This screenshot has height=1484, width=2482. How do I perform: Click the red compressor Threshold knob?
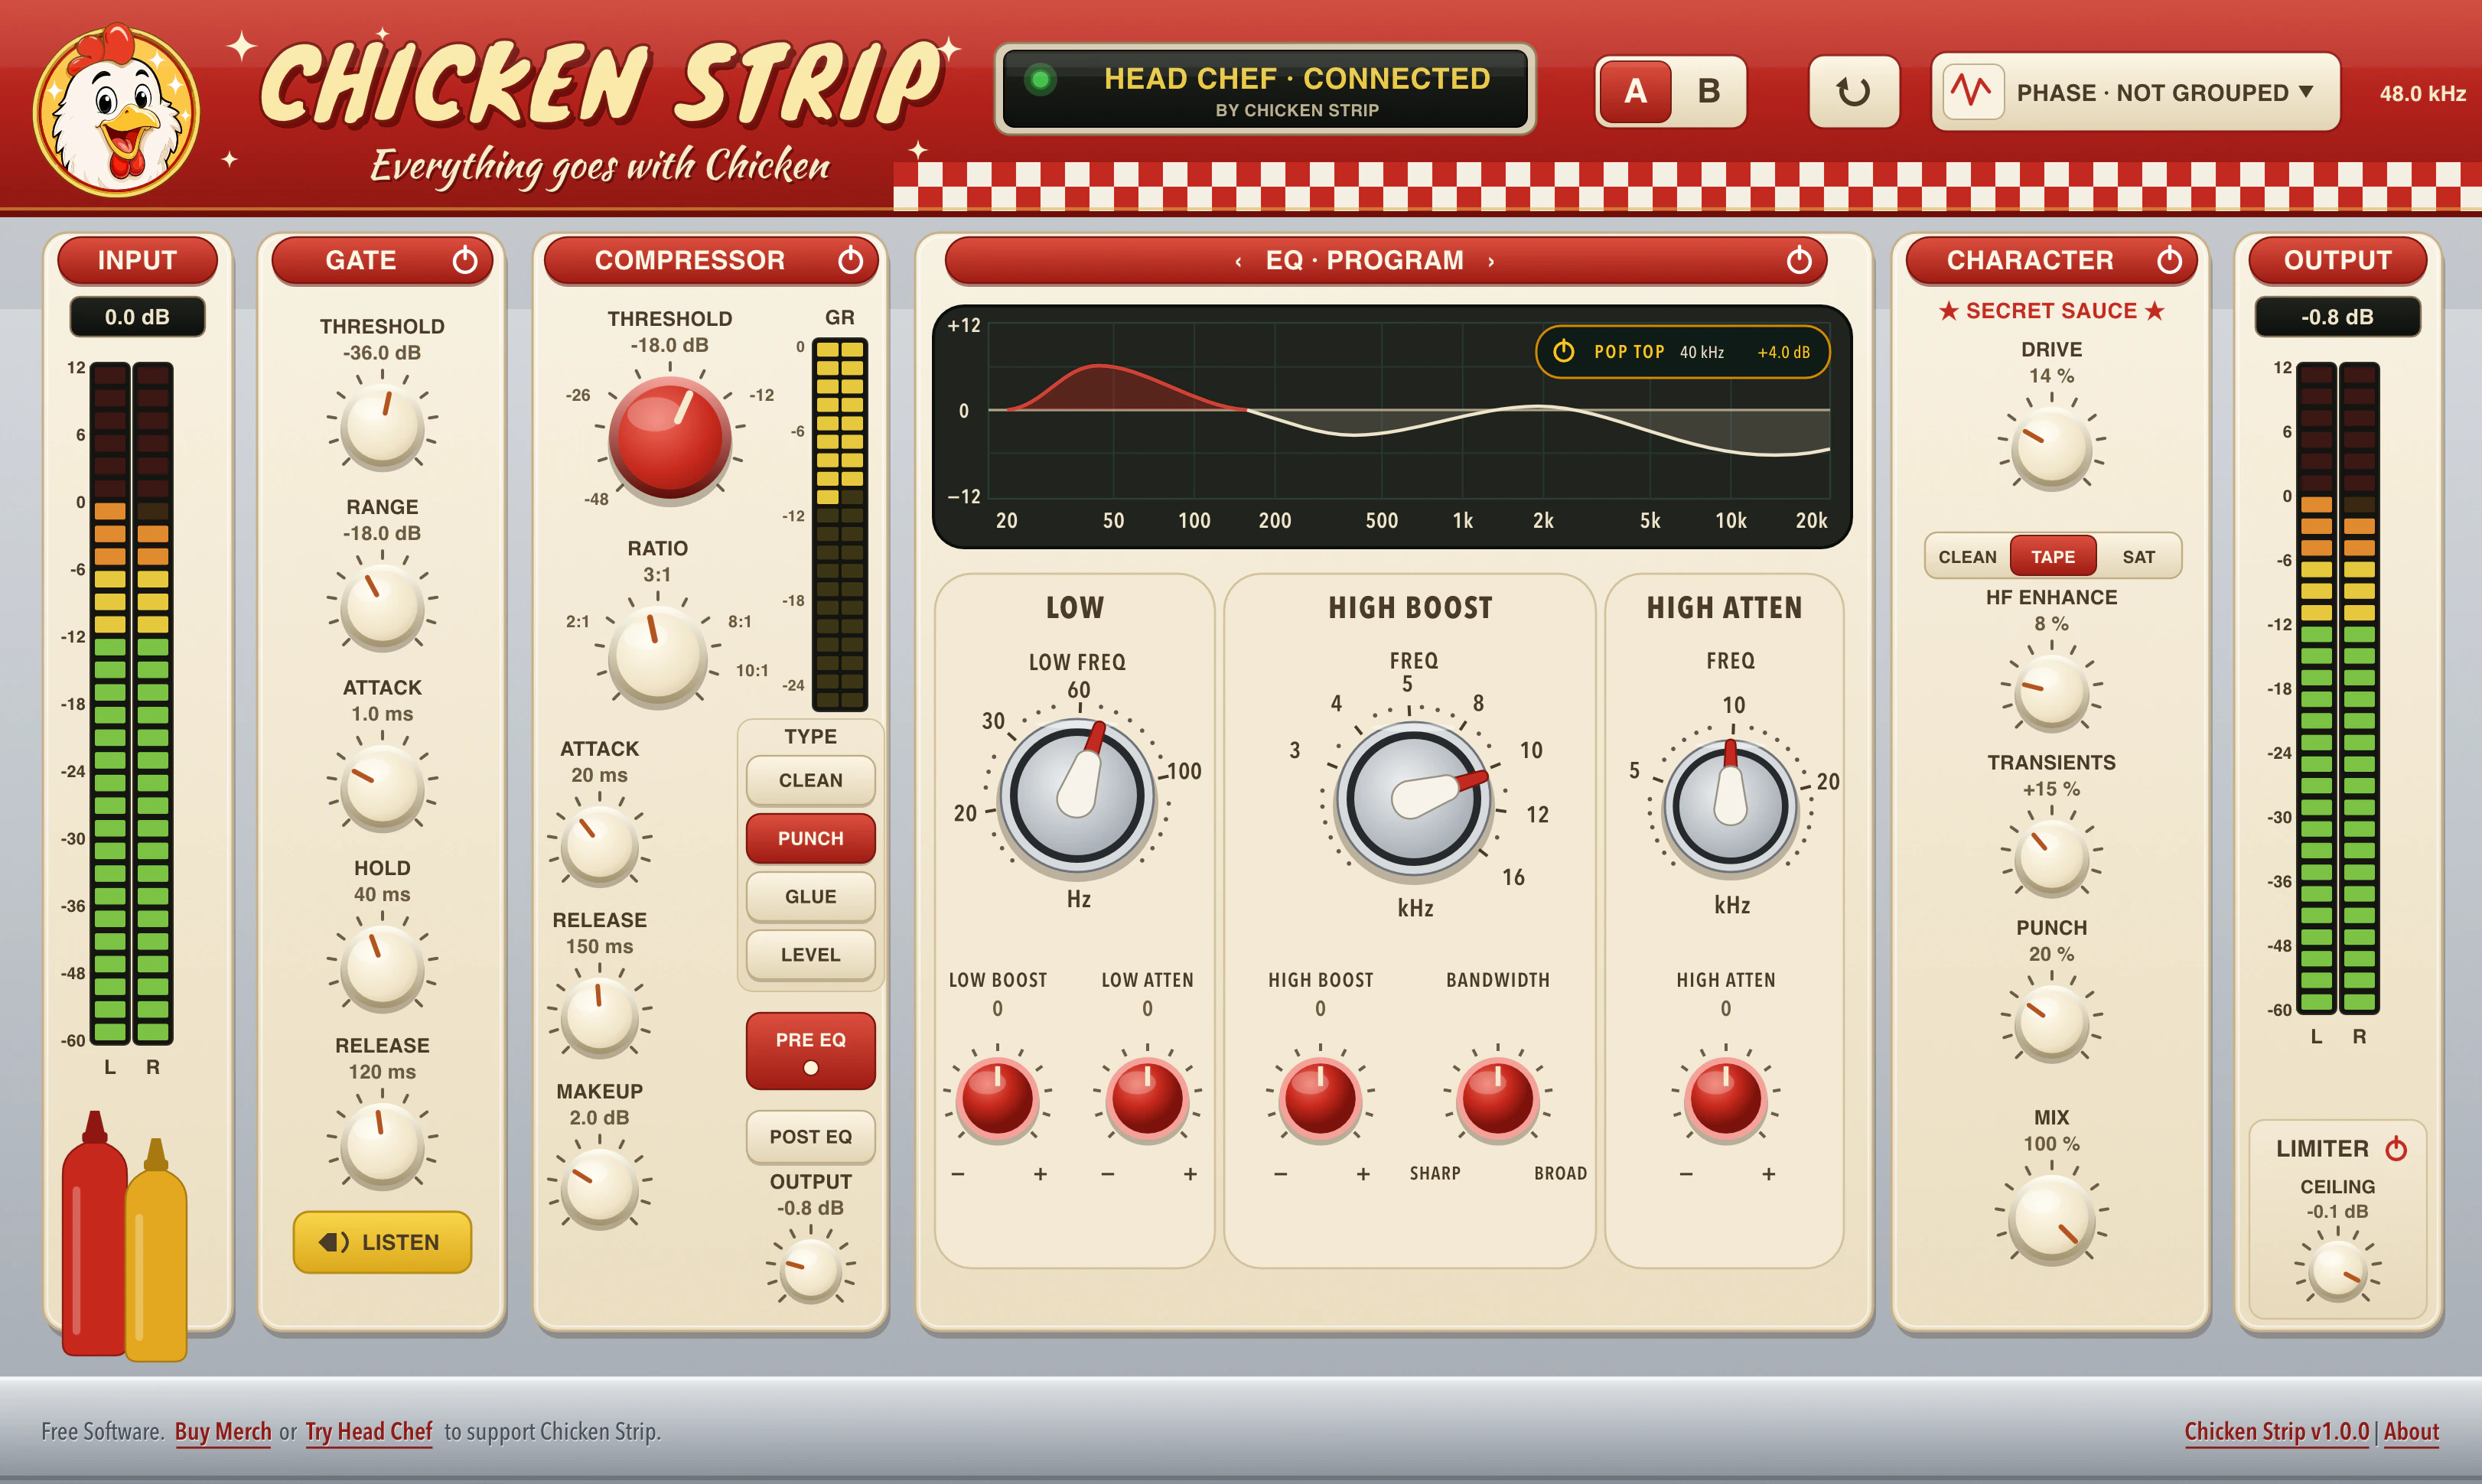[670, 437]
